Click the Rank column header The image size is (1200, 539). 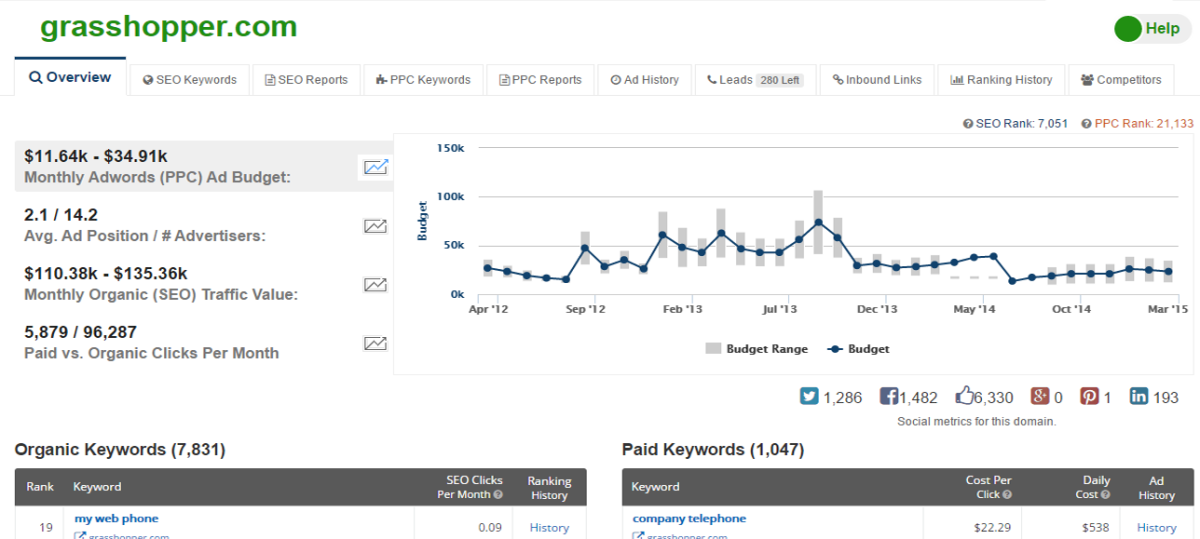click(40, 487)
